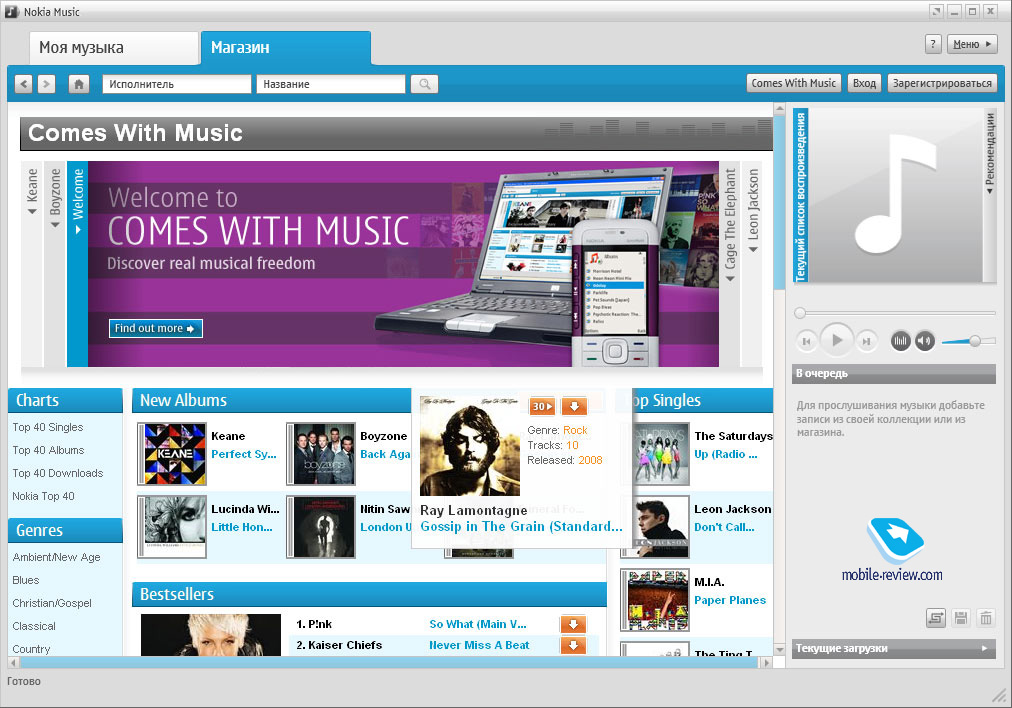Focus the Название title search field
1012x708 pixels.
click(x=330, y=84)
